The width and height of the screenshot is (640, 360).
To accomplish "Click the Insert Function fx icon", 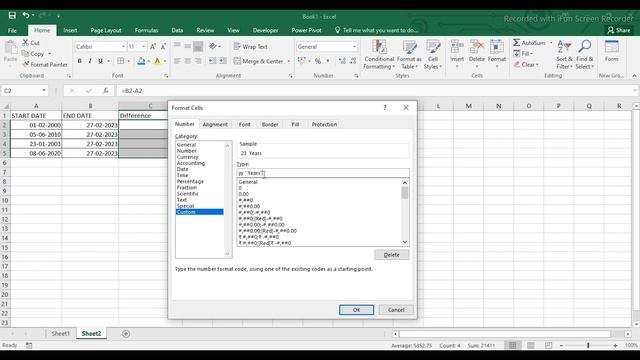I will [x=106, y=91].
